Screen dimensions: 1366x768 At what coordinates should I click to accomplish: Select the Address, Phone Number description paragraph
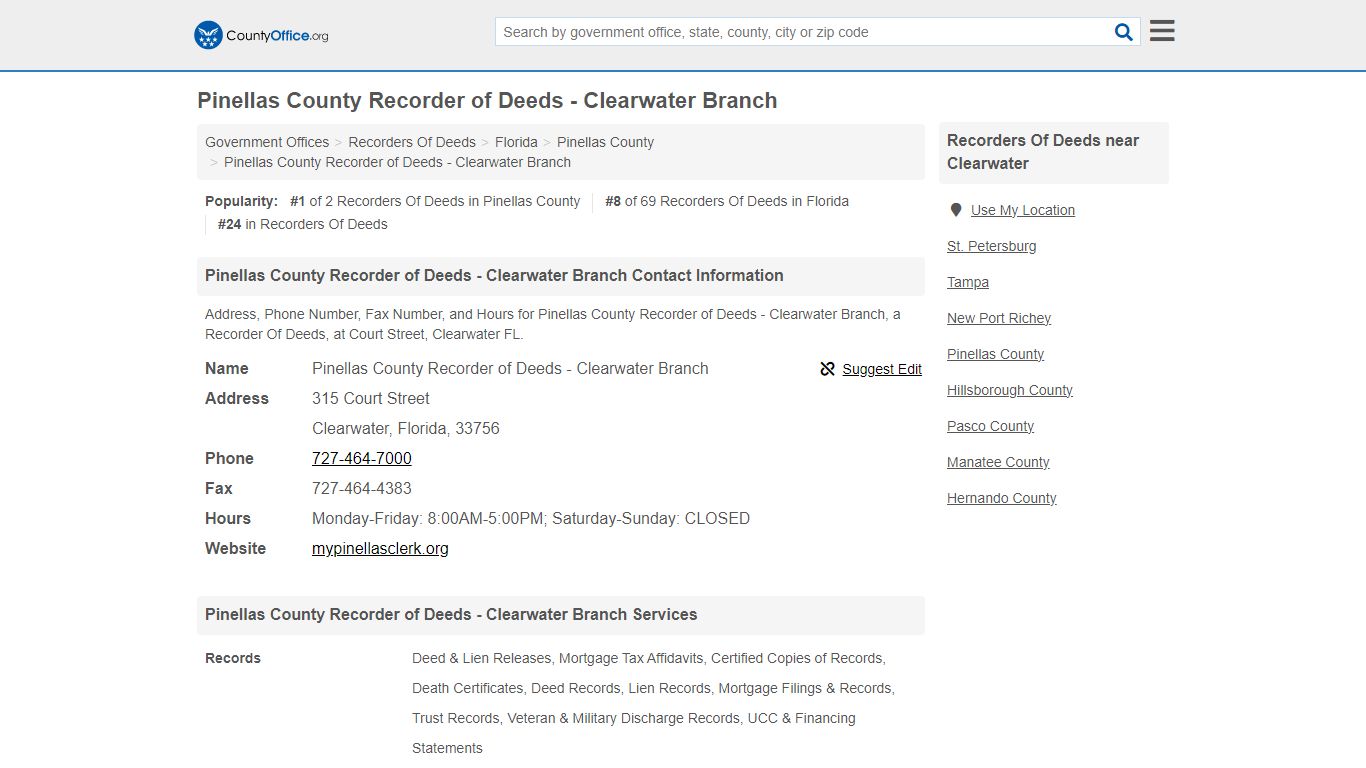click(x=553, y=324)
